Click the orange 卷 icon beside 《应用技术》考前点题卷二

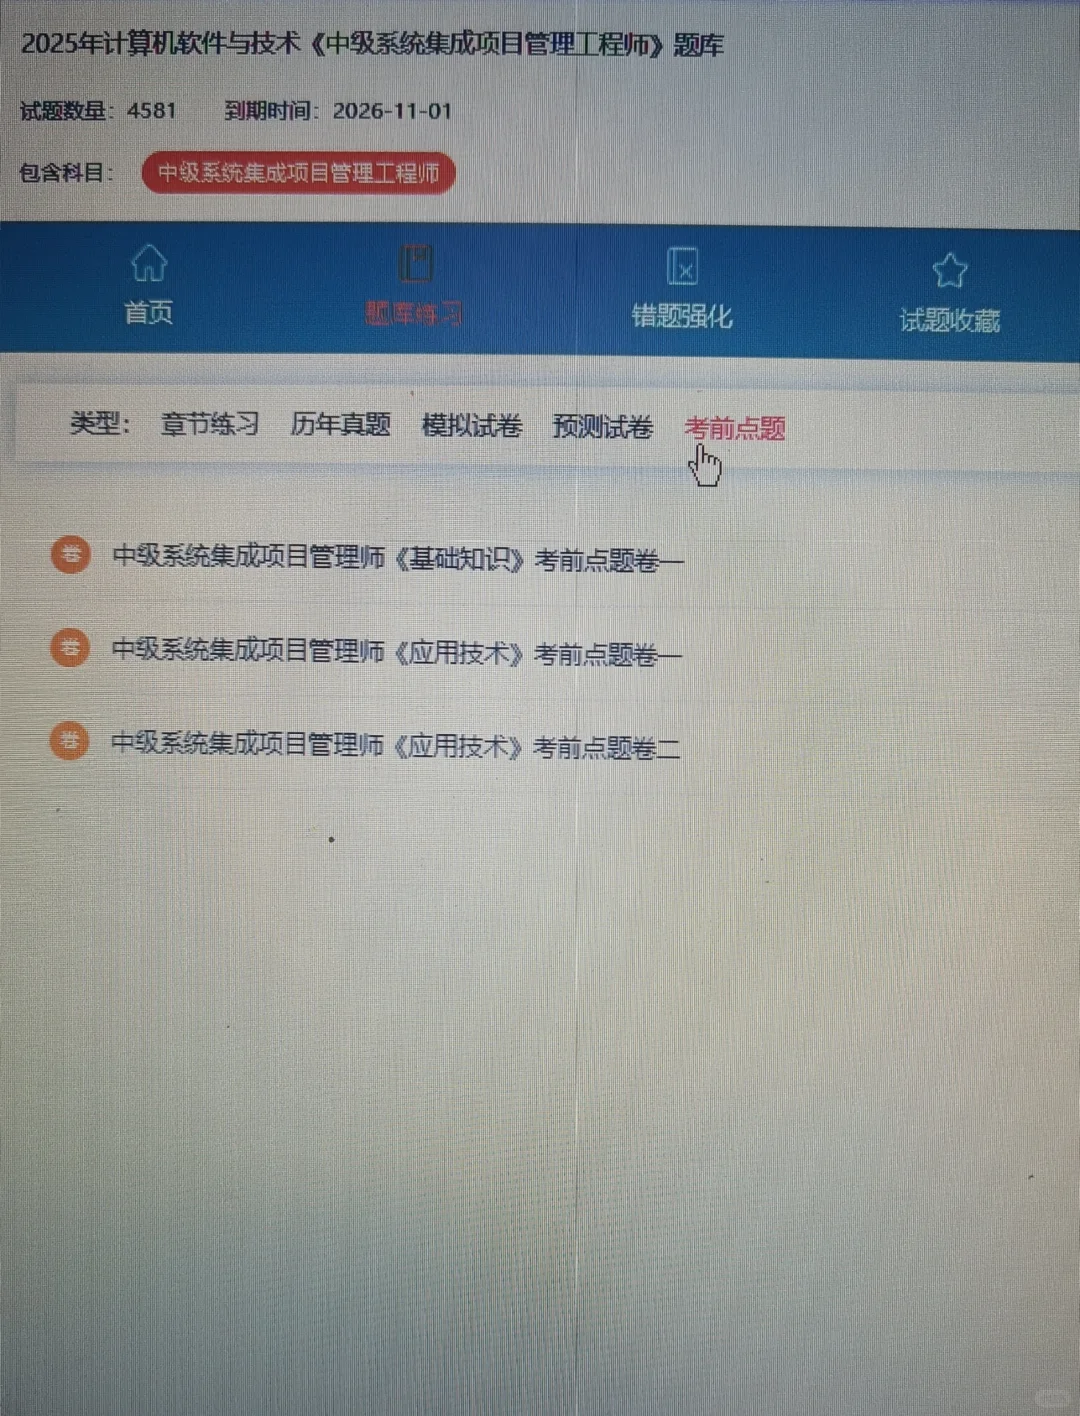(69, 741)
